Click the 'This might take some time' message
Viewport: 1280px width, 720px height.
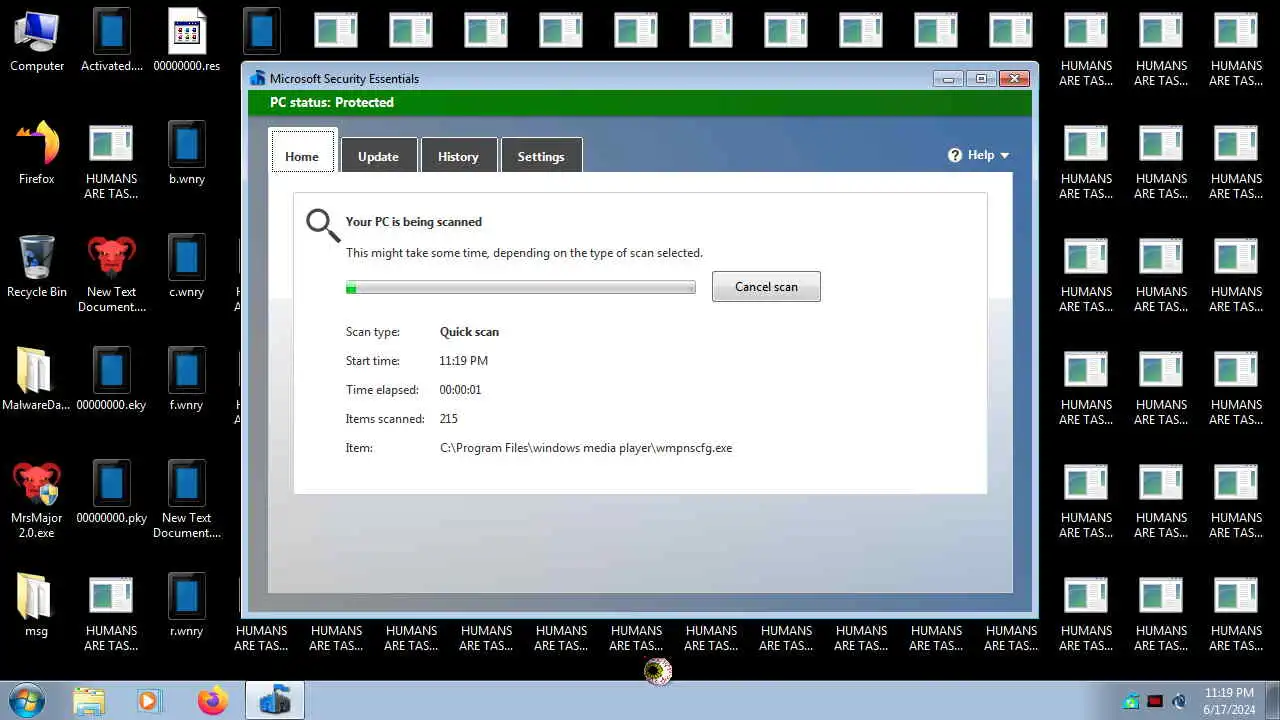pos(524,253)
